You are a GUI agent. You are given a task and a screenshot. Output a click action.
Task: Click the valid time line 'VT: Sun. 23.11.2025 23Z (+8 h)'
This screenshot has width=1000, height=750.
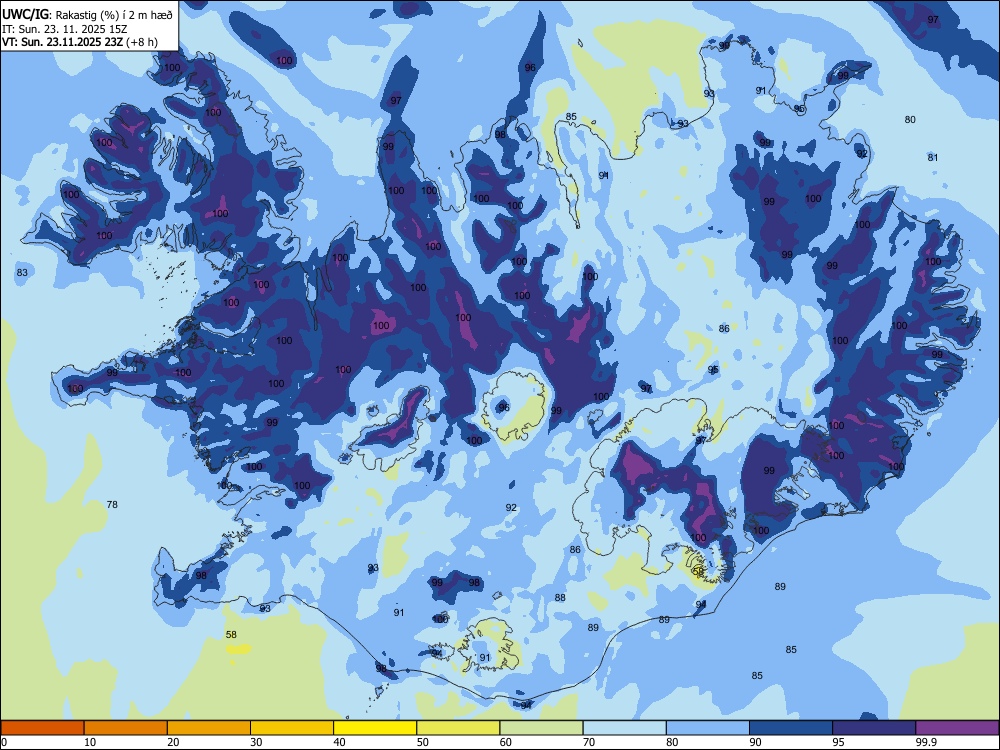coord(80,42)
